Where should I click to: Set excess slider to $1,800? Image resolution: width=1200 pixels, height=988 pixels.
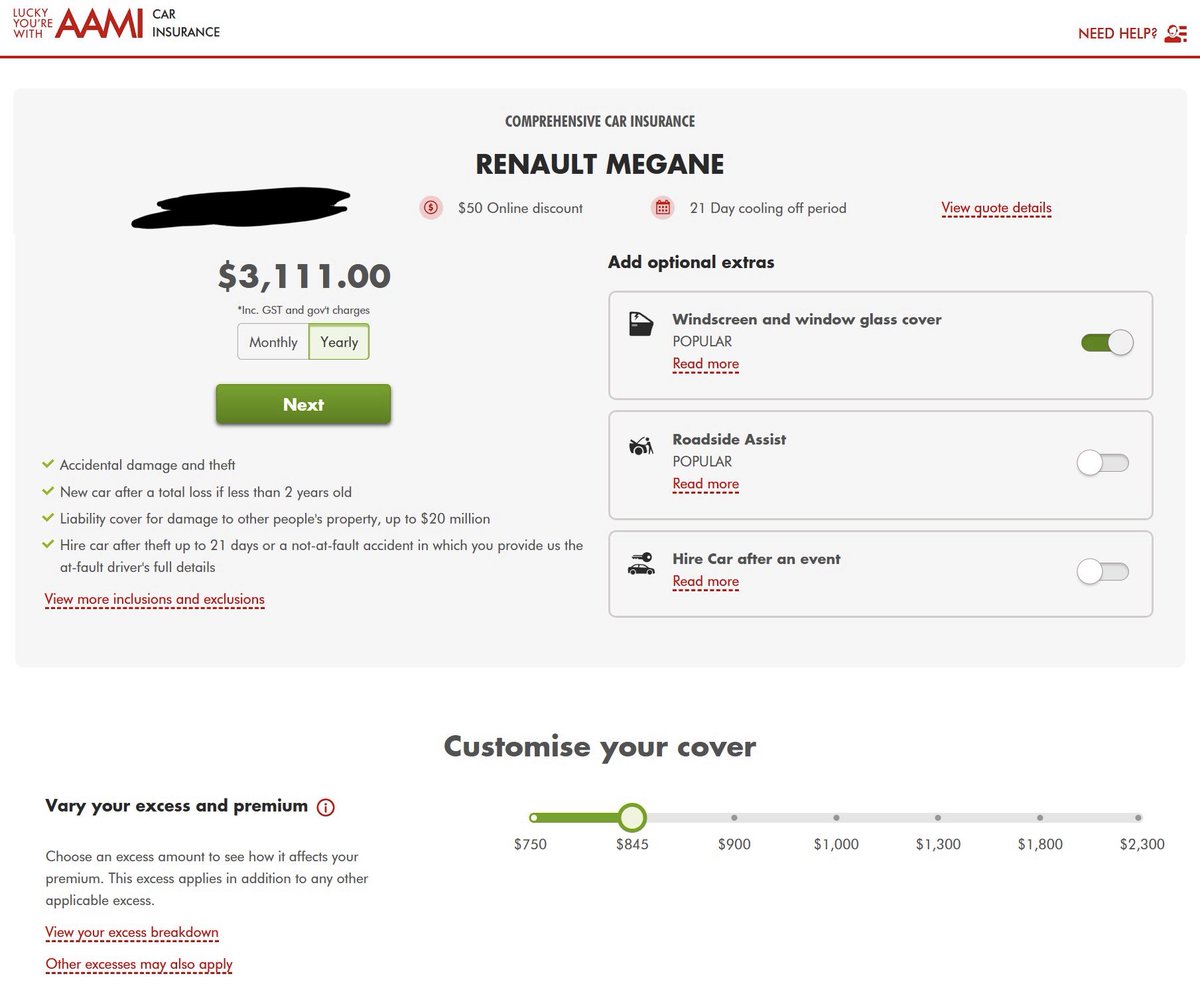pos(1039,818)
